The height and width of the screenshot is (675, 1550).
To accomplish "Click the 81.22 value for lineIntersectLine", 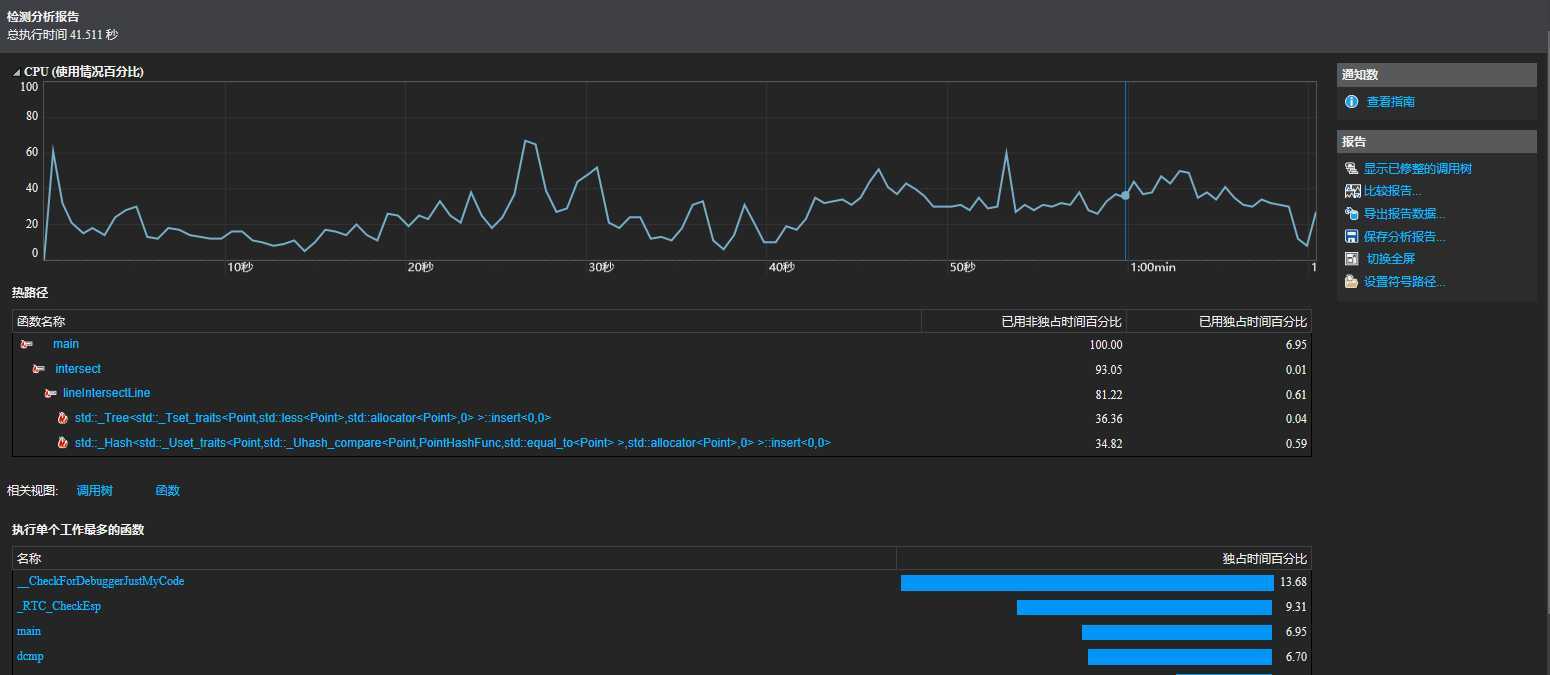I will (1109, 394).
